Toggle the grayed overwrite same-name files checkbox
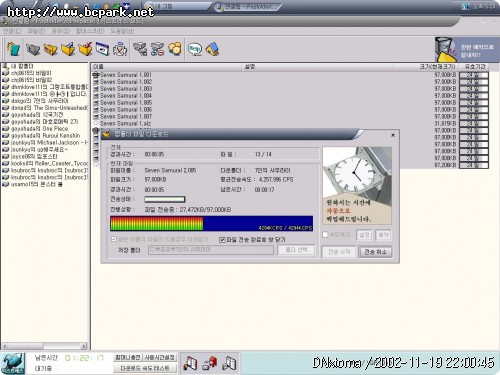The width and height of the screenshot is (500, 375). coord(113,239)
